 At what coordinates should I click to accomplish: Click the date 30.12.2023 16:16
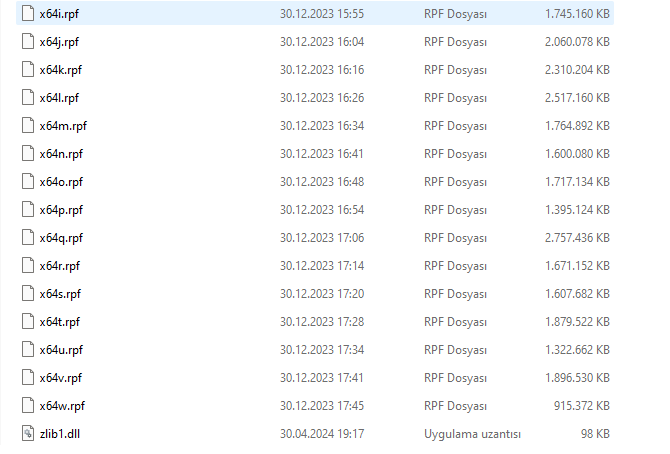[x=322, y=70]
